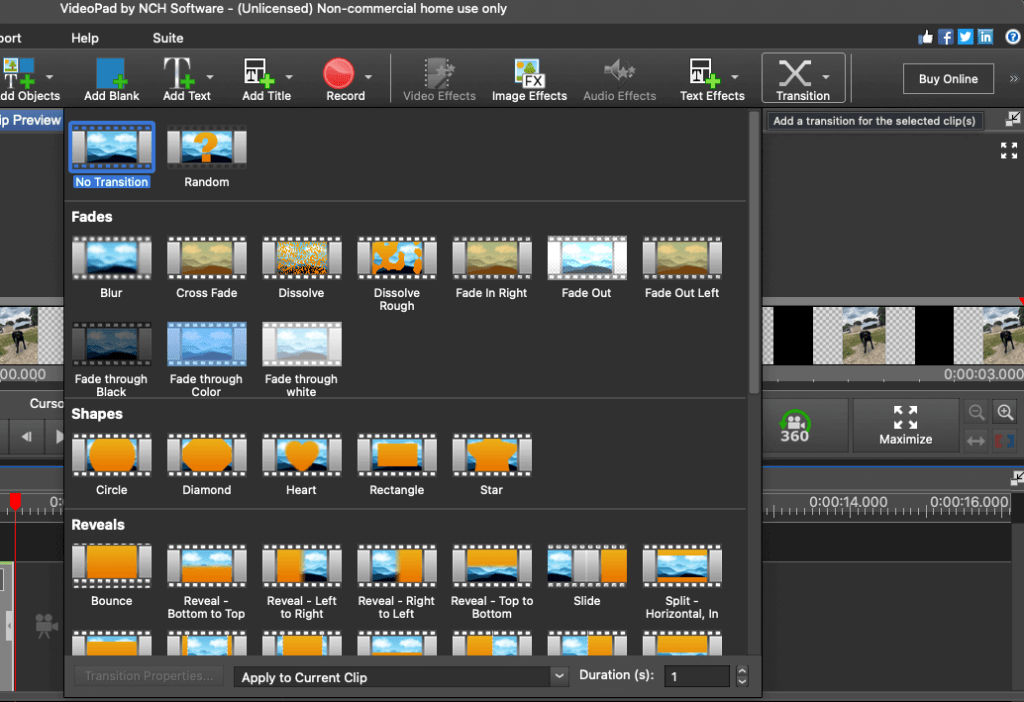Viewport: 1024px width, 702px height.
Task: Open the Apply to Current Clip dropdown
Action: [398, 676]
